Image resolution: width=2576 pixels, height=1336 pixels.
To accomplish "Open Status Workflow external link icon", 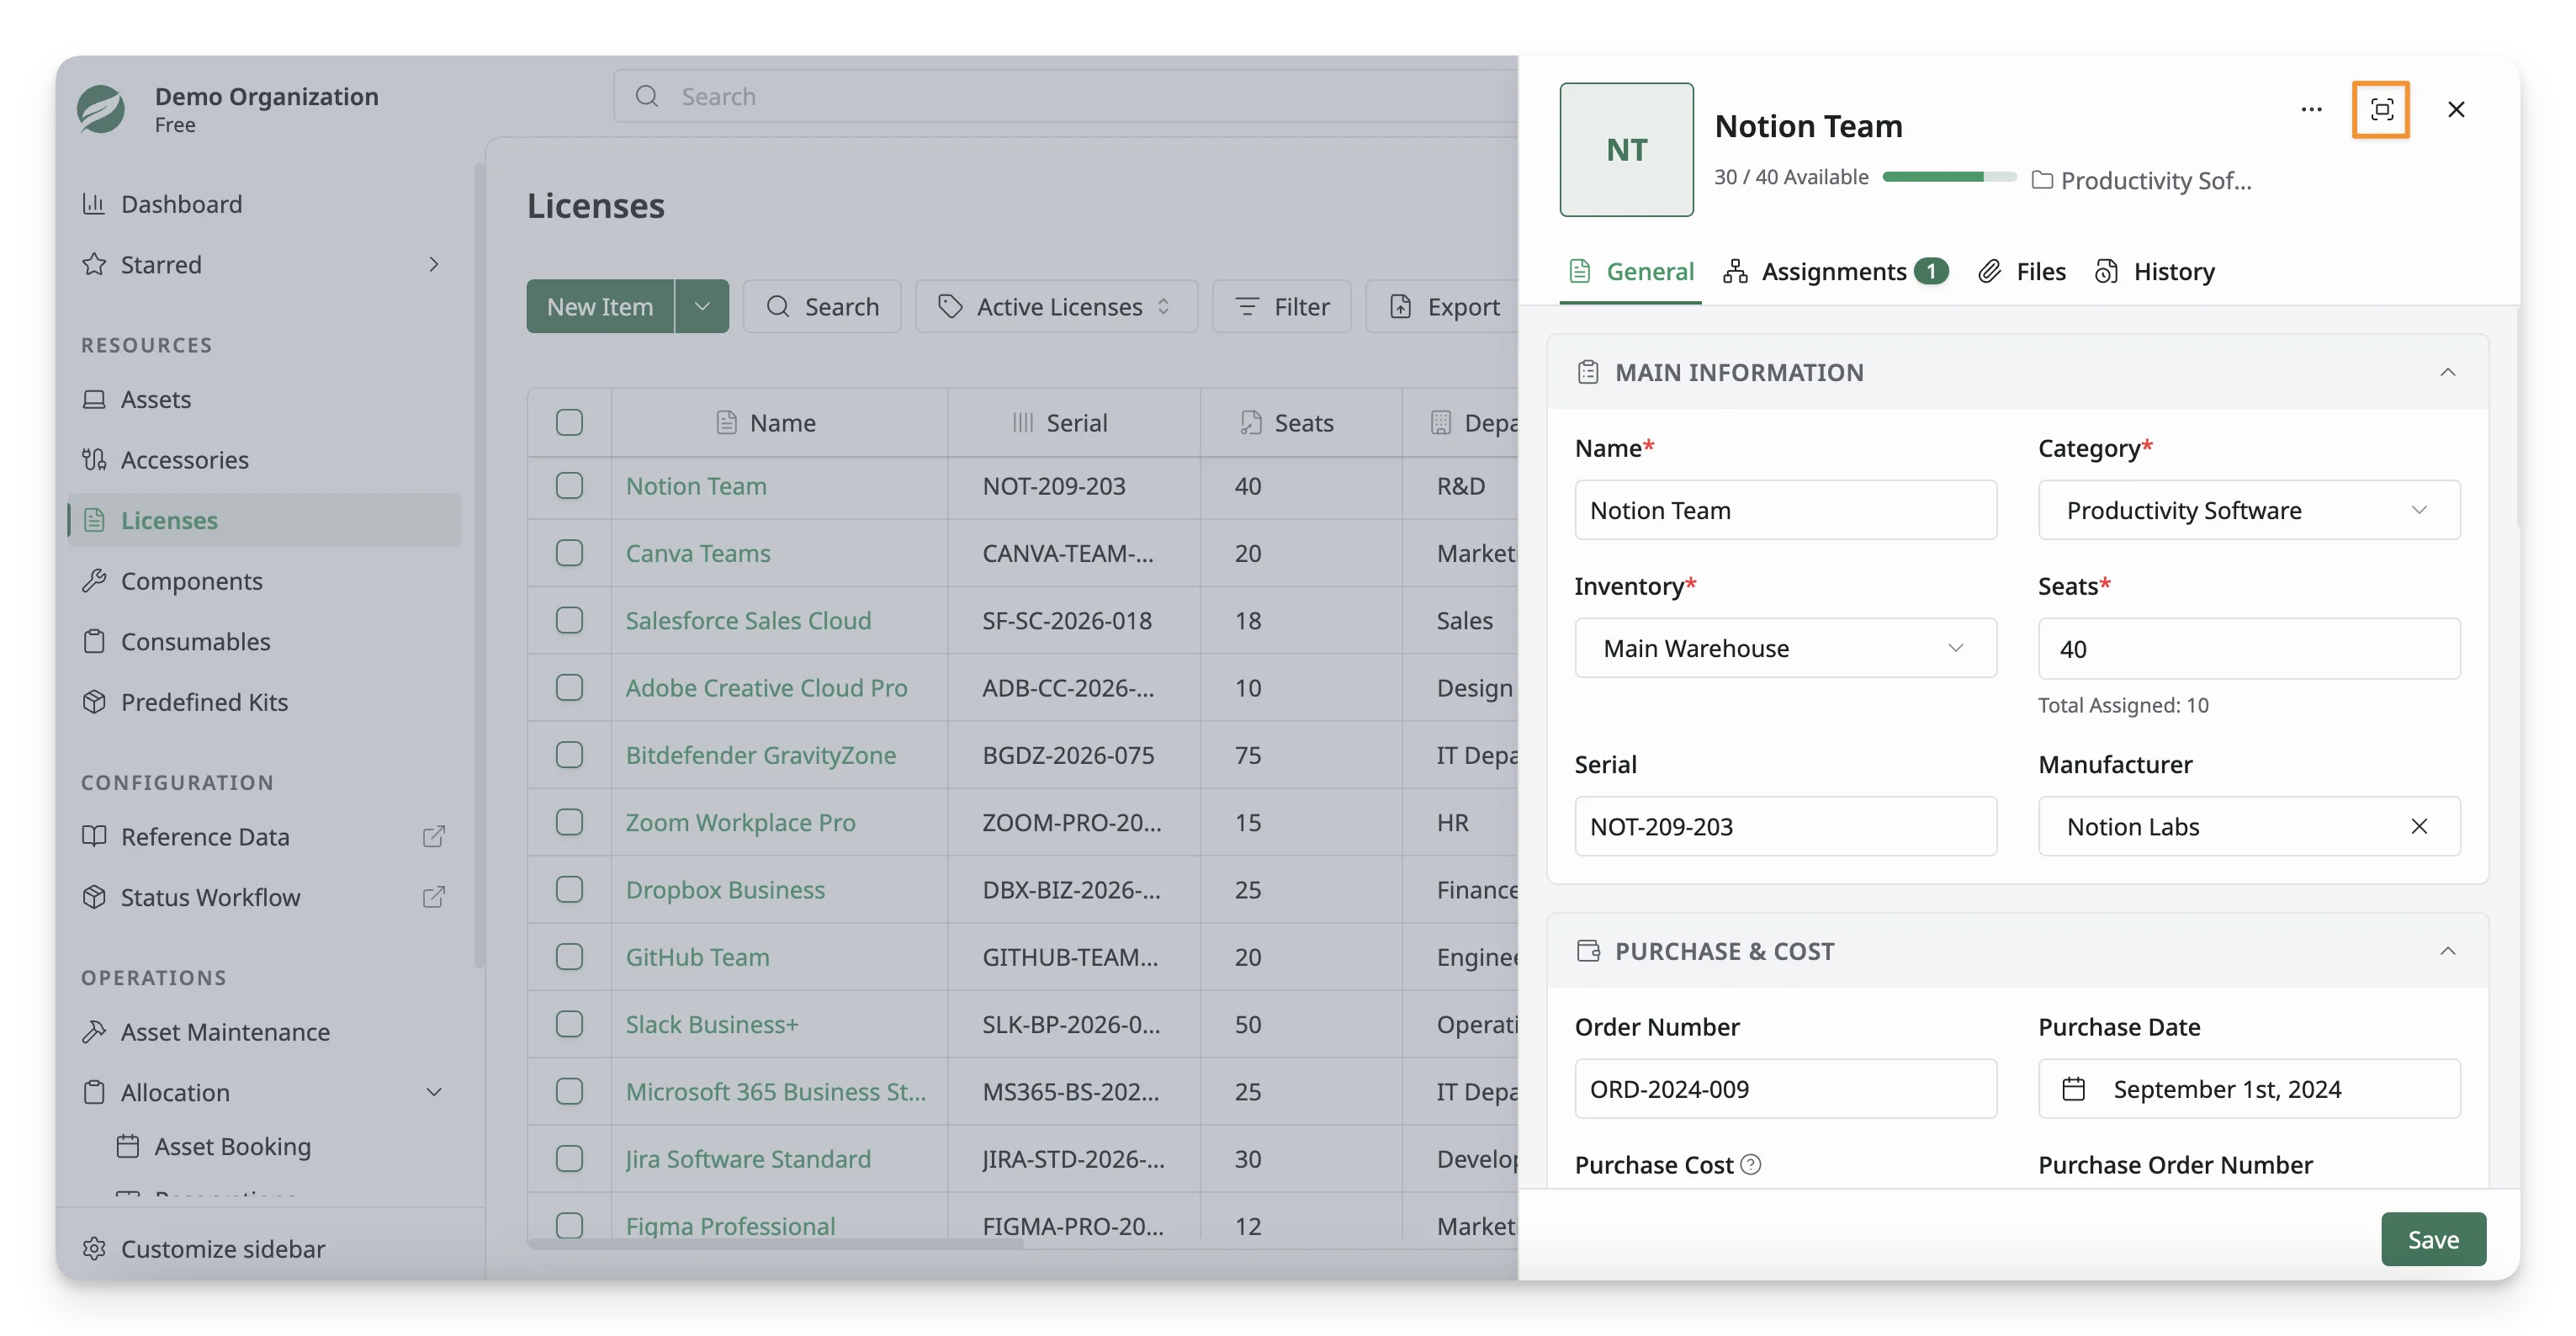I will (433, 897).
